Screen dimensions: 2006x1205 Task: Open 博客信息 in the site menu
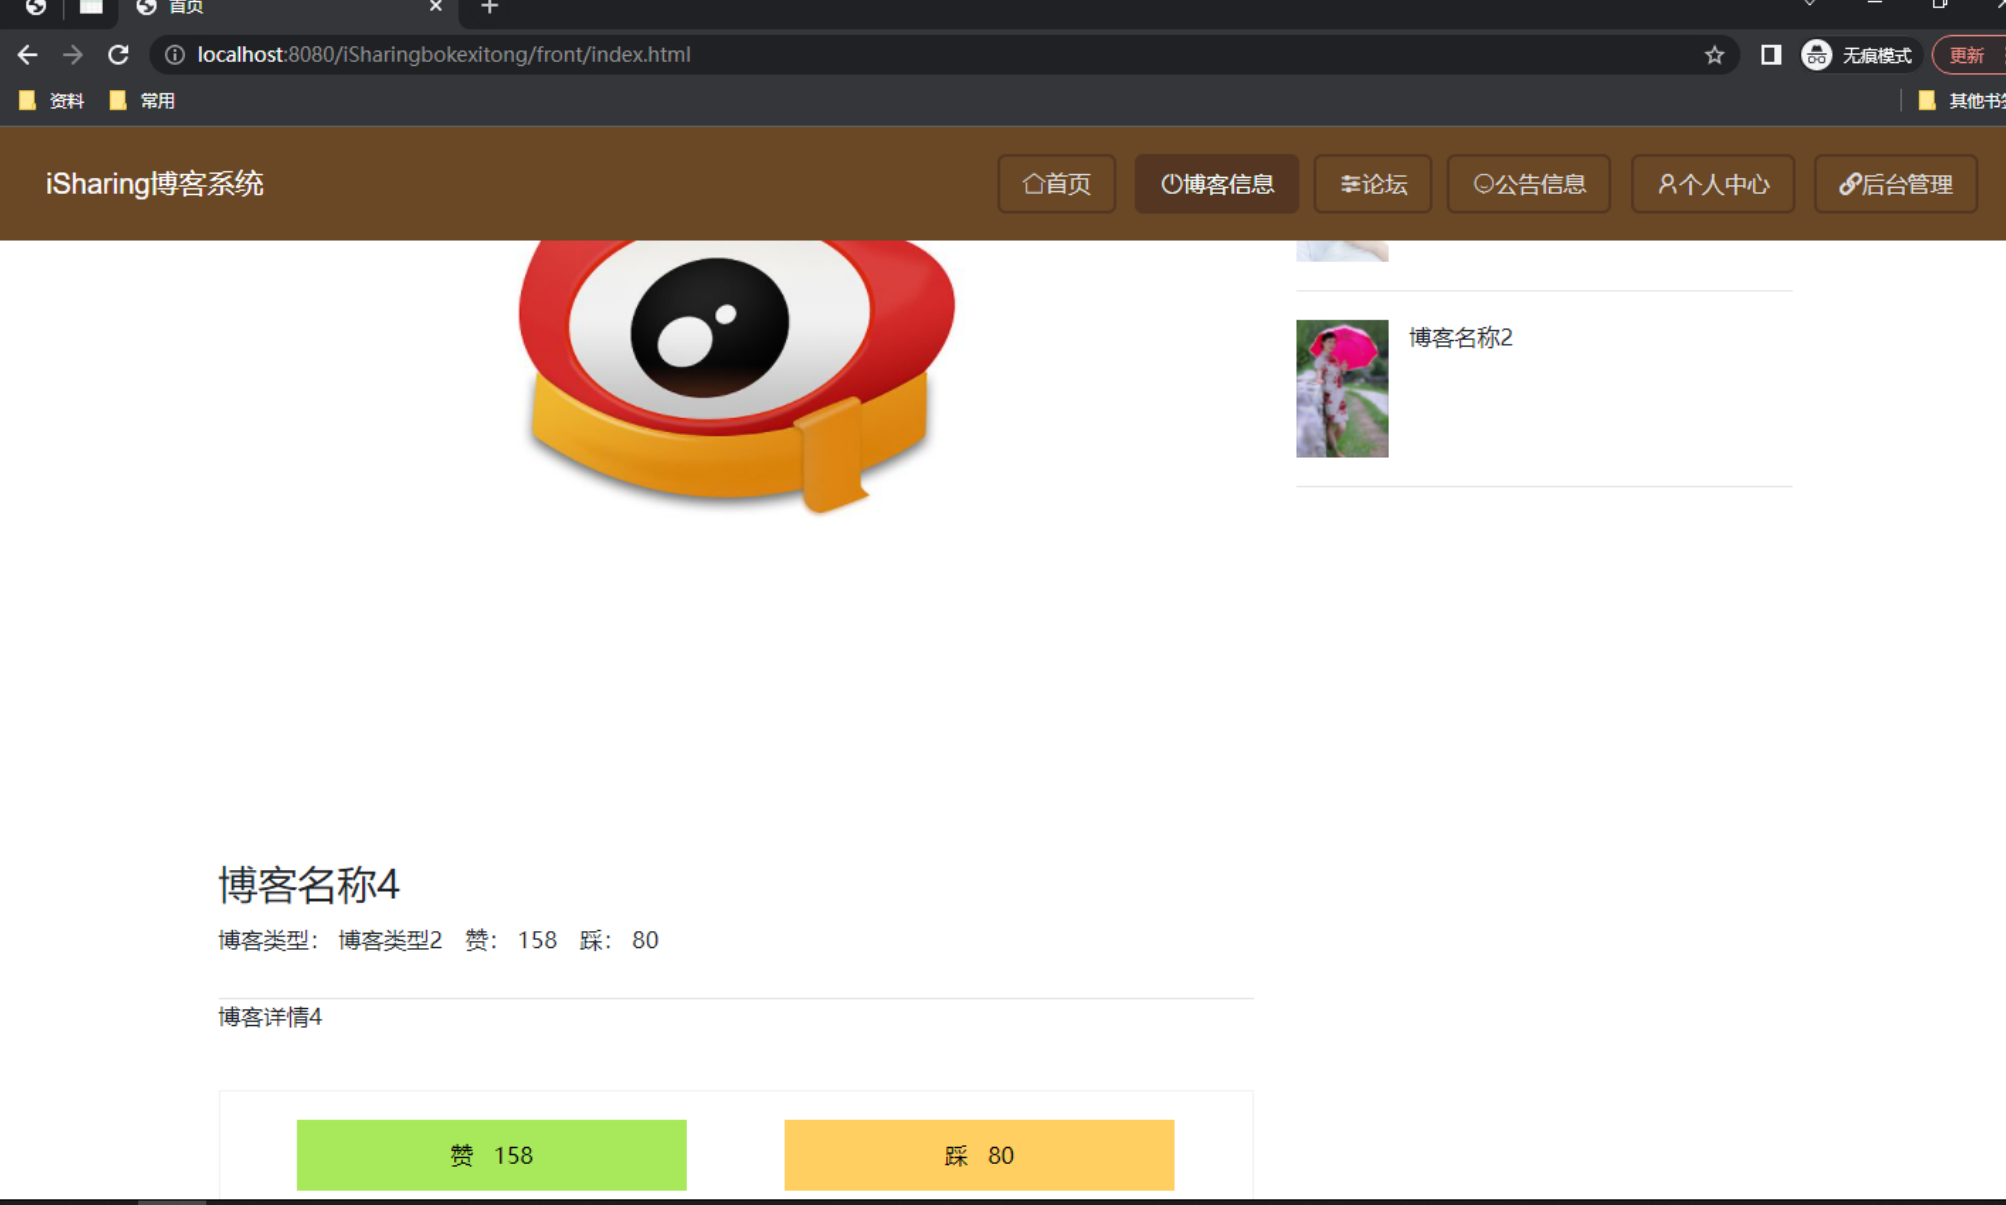[1217, 184]
